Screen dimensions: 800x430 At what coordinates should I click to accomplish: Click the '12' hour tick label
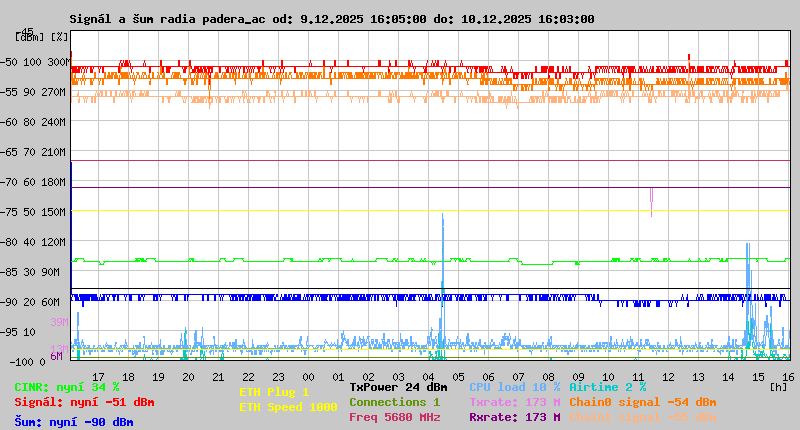(x=668, y=377)
